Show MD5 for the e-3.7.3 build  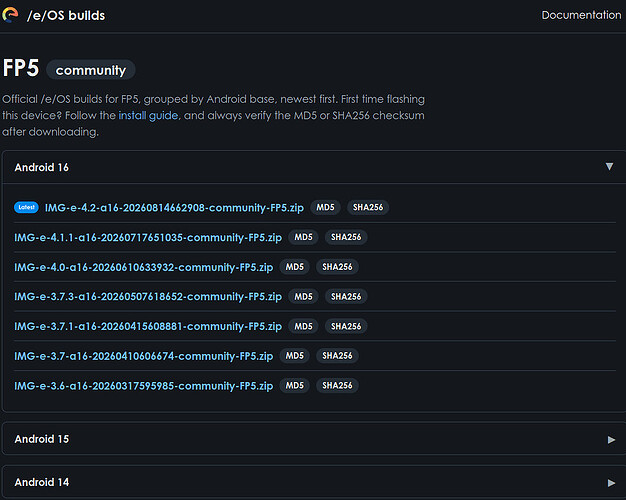point(303,297)
